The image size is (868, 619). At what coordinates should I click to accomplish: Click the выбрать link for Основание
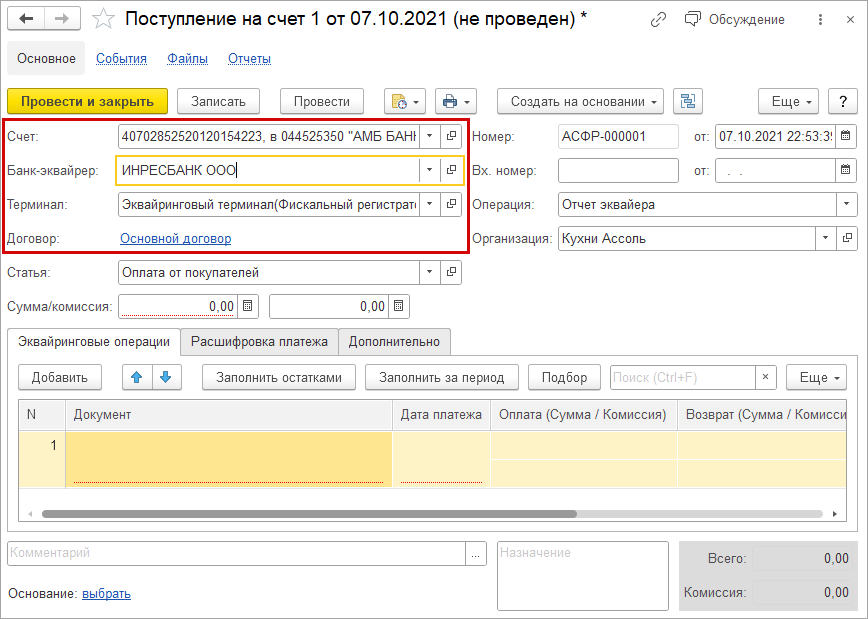[x=106, y=594]
